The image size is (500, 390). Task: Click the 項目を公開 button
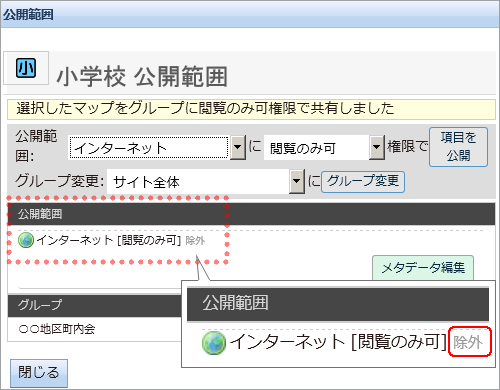[x=458, y=147]
